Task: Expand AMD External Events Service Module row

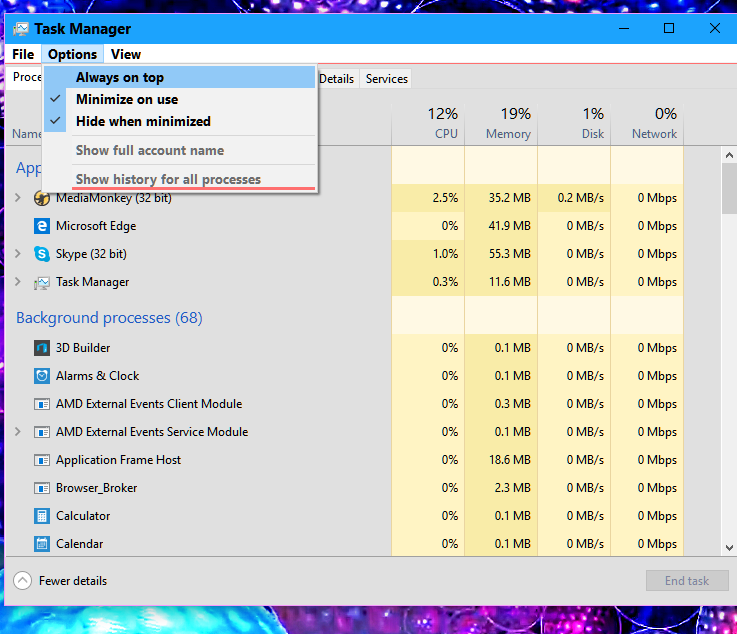Action: 17,431
